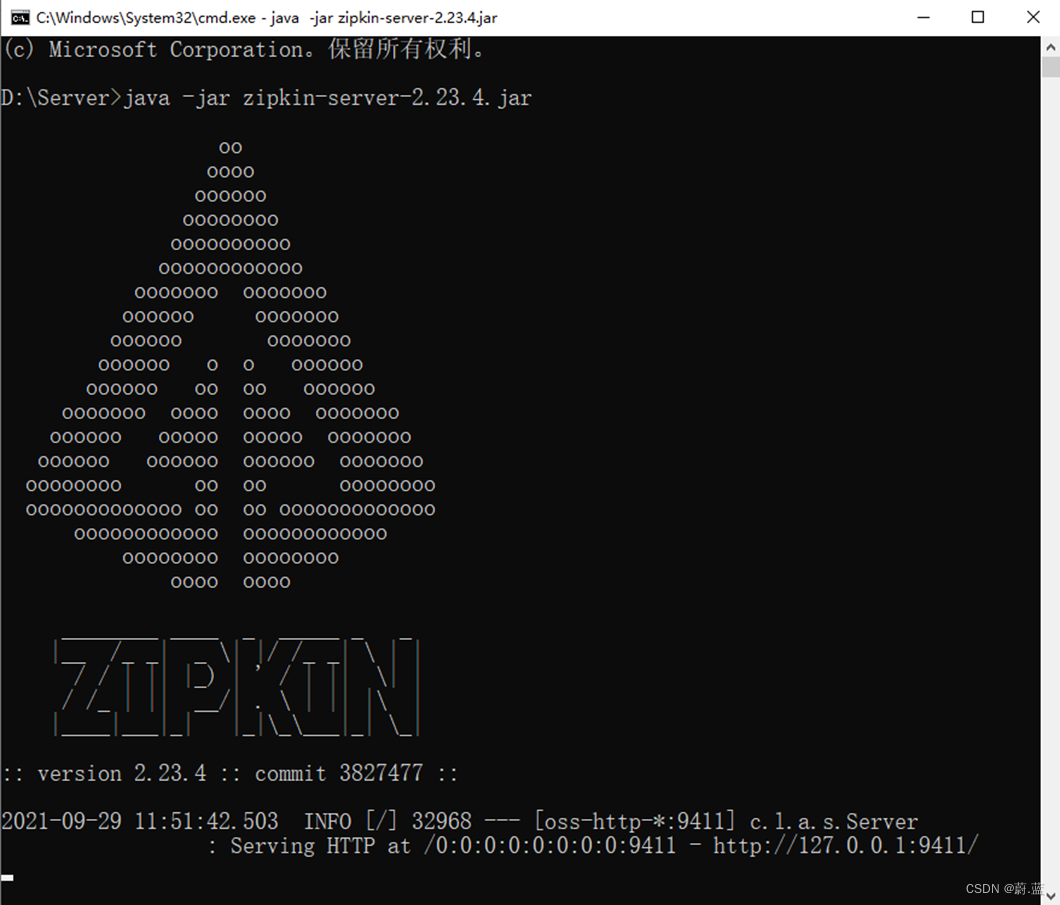Viewport: 1060px width, 905px height.
Task: Minimize the cmd.exe window
Action: point(923,18)
